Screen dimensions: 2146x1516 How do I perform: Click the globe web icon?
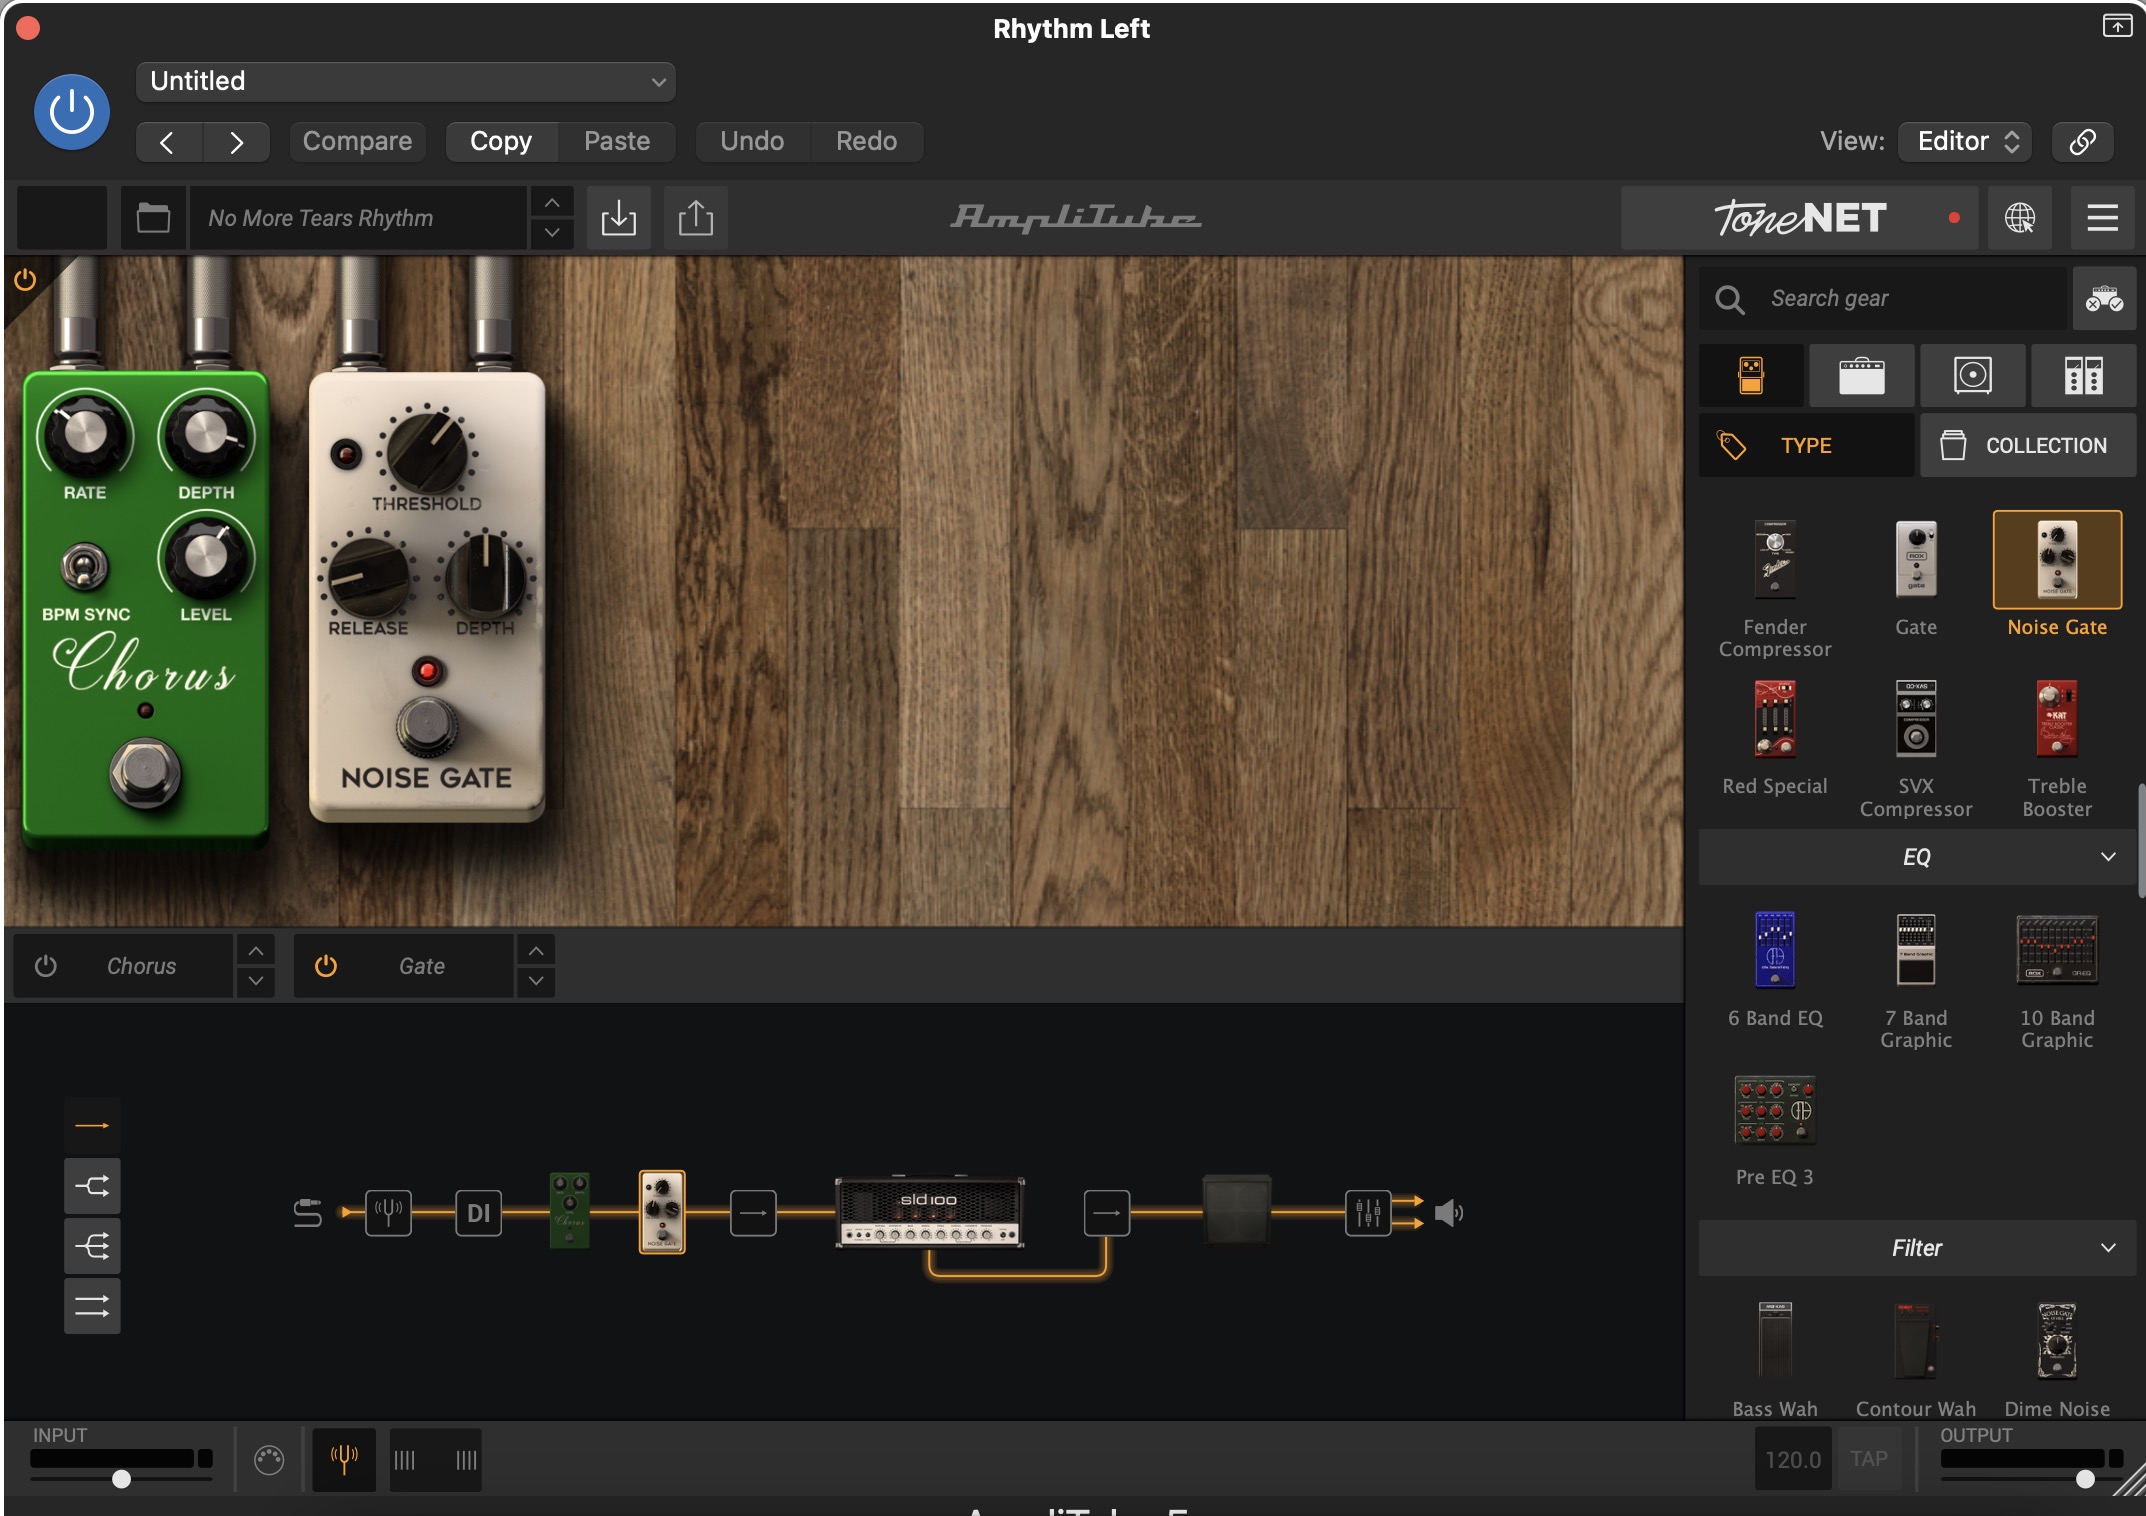click(x=2019, y=217)
